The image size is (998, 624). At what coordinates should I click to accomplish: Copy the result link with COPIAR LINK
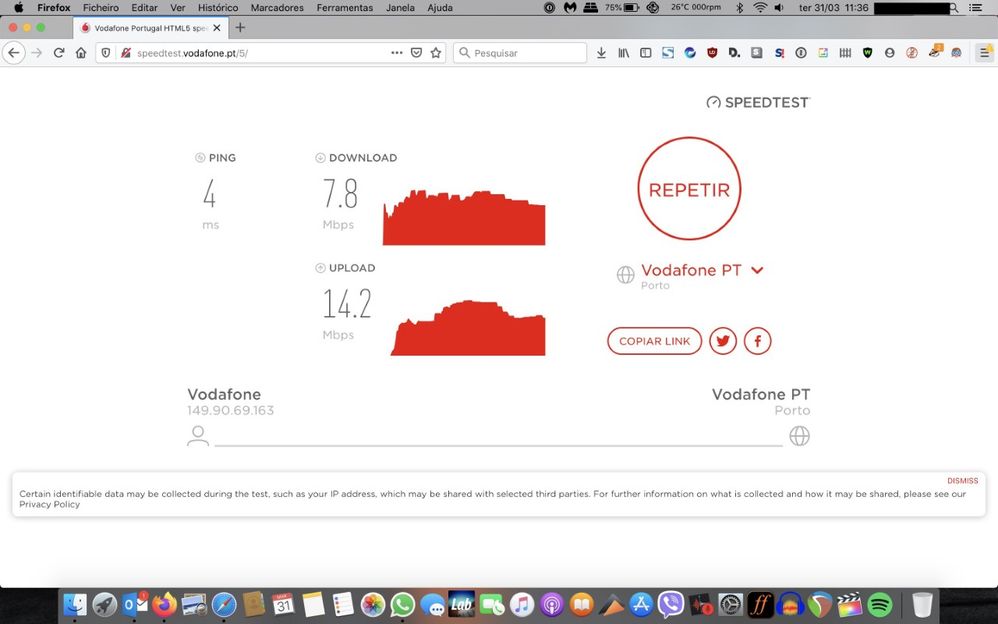point(654,341)
